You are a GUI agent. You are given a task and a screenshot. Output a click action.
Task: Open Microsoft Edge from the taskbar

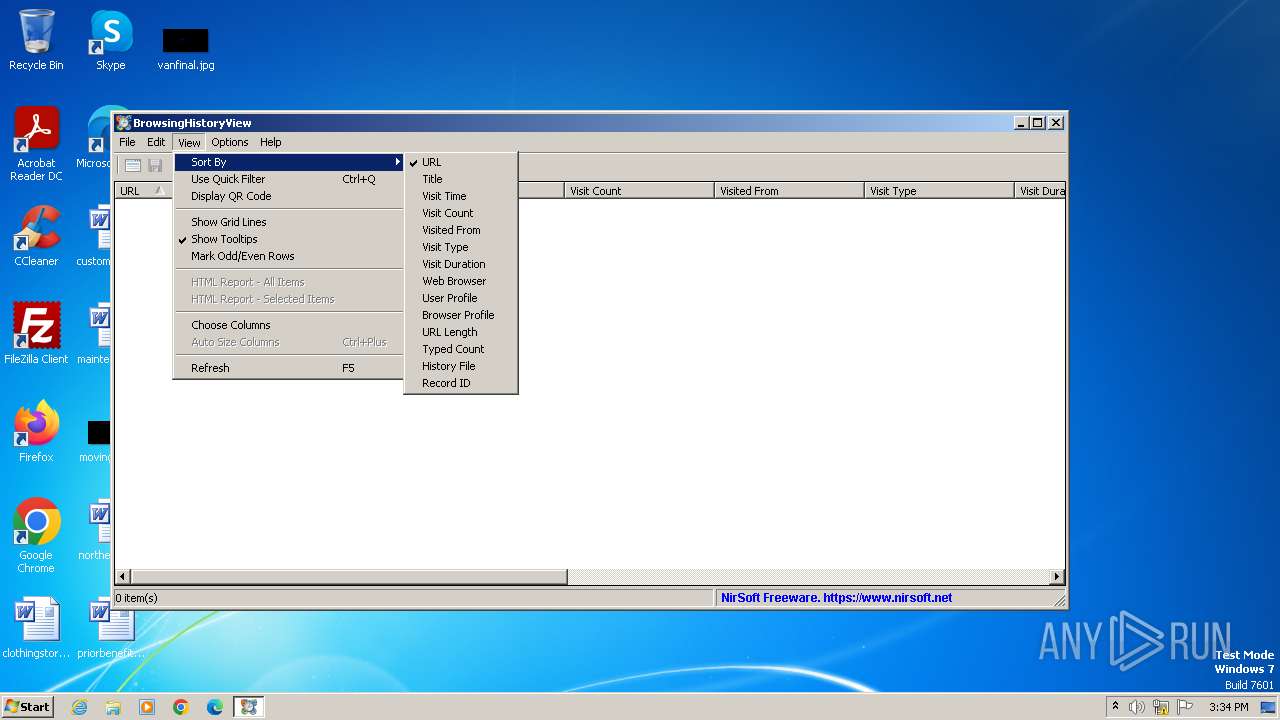[x=215, y=707]
